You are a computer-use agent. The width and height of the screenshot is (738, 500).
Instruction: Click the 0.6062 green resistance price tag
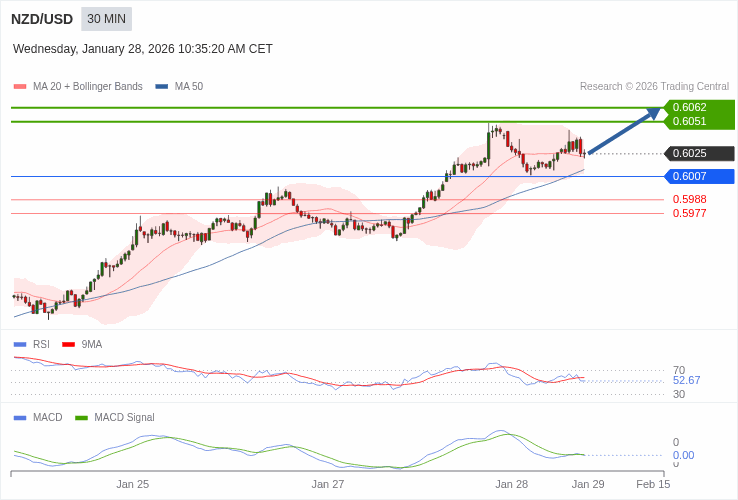(x=698, y=107)
